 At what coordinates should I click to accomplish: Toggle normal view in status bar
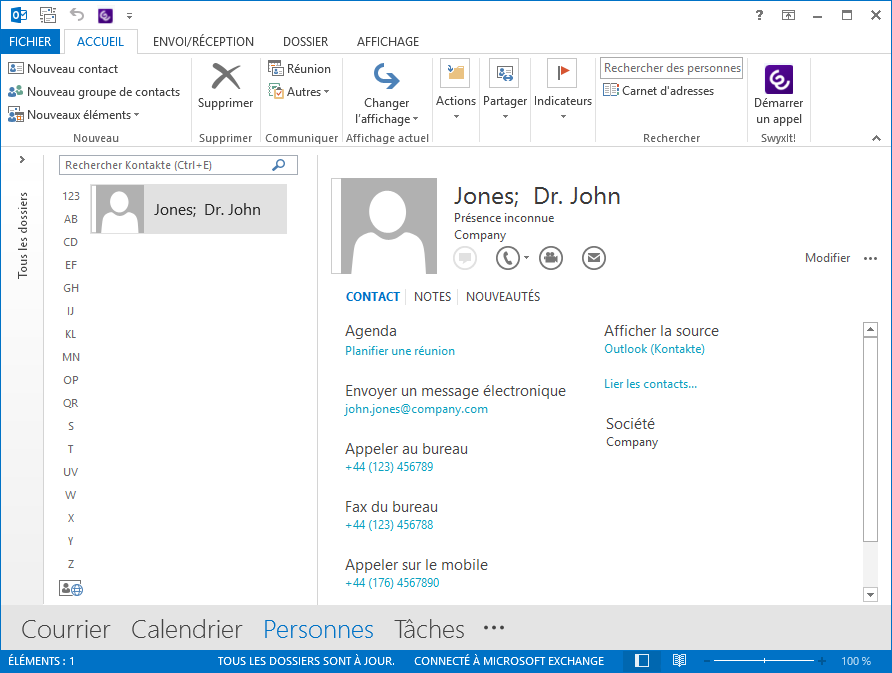[642, 661]
